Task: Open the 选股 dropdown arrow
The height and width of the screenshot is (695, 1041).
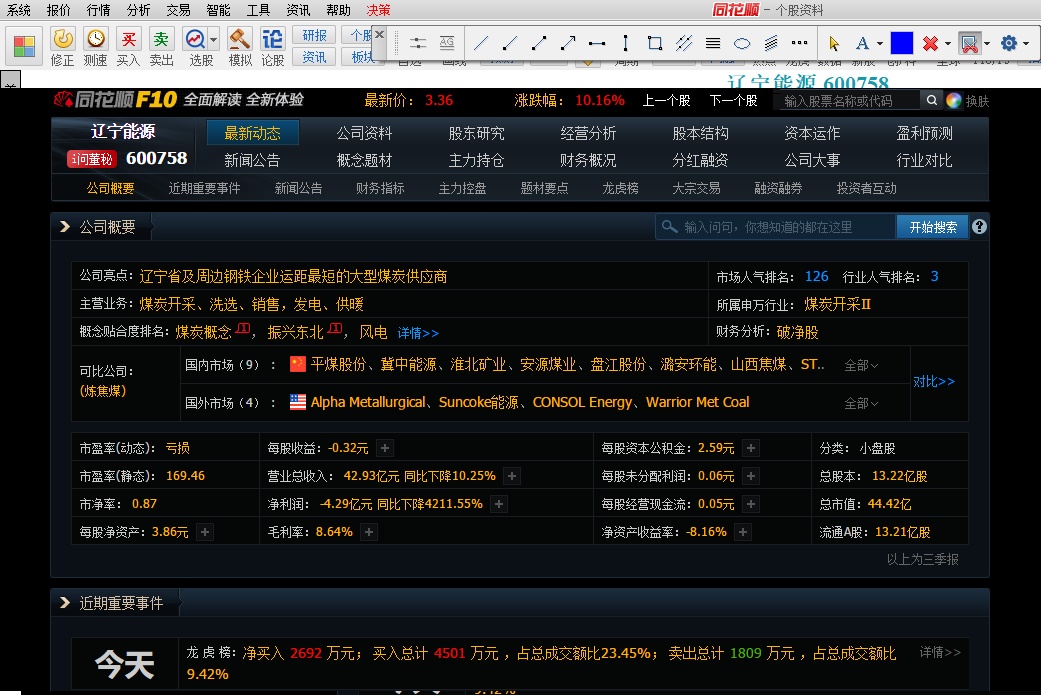Action: [x=213, y=40]
